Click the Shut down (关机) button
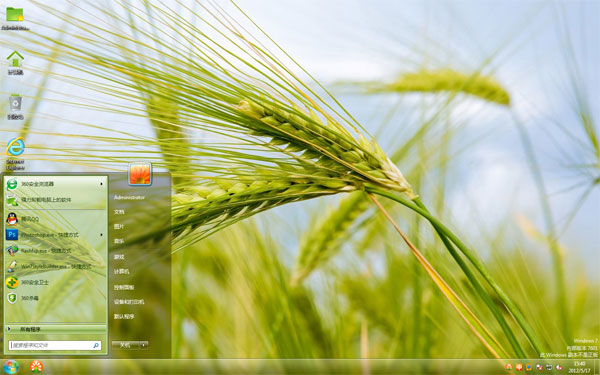 point(125,345)
